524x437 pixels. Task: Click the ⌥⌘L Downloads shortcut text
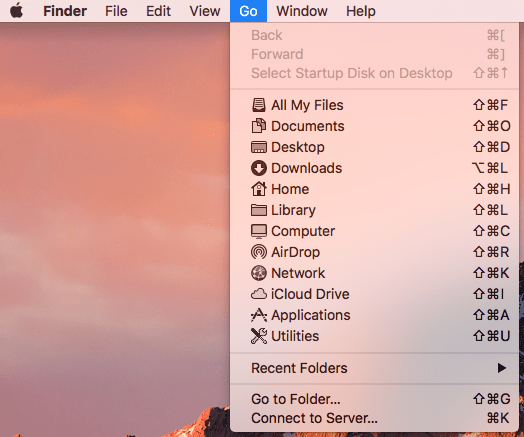490,168
